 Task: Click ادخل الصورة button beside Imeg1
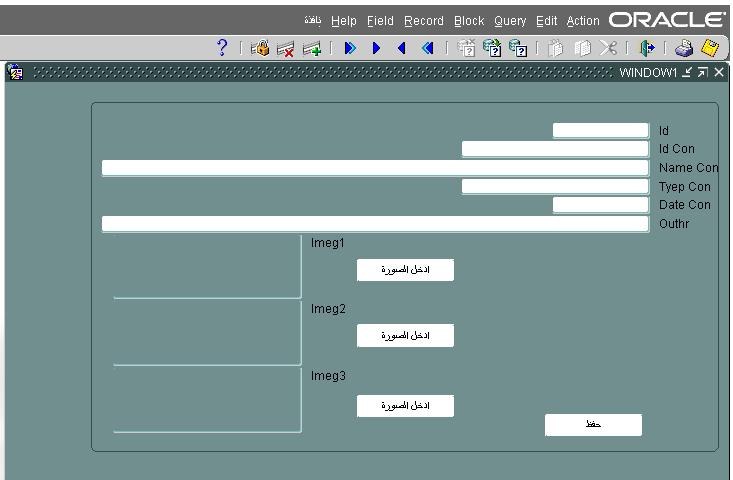(405, 270)
